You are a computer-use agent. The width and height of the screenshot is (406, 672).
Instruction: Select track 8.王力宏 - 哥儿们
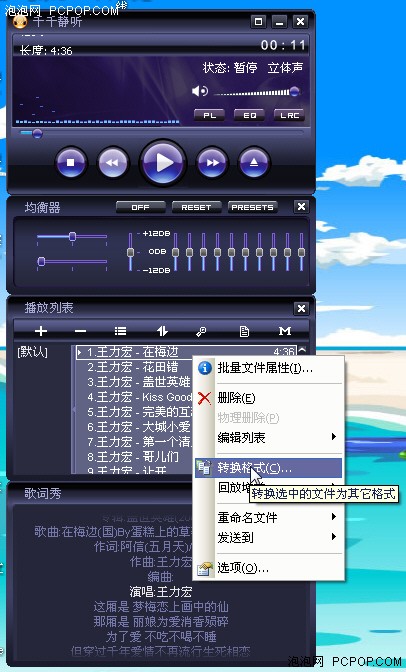click(133, 456)
